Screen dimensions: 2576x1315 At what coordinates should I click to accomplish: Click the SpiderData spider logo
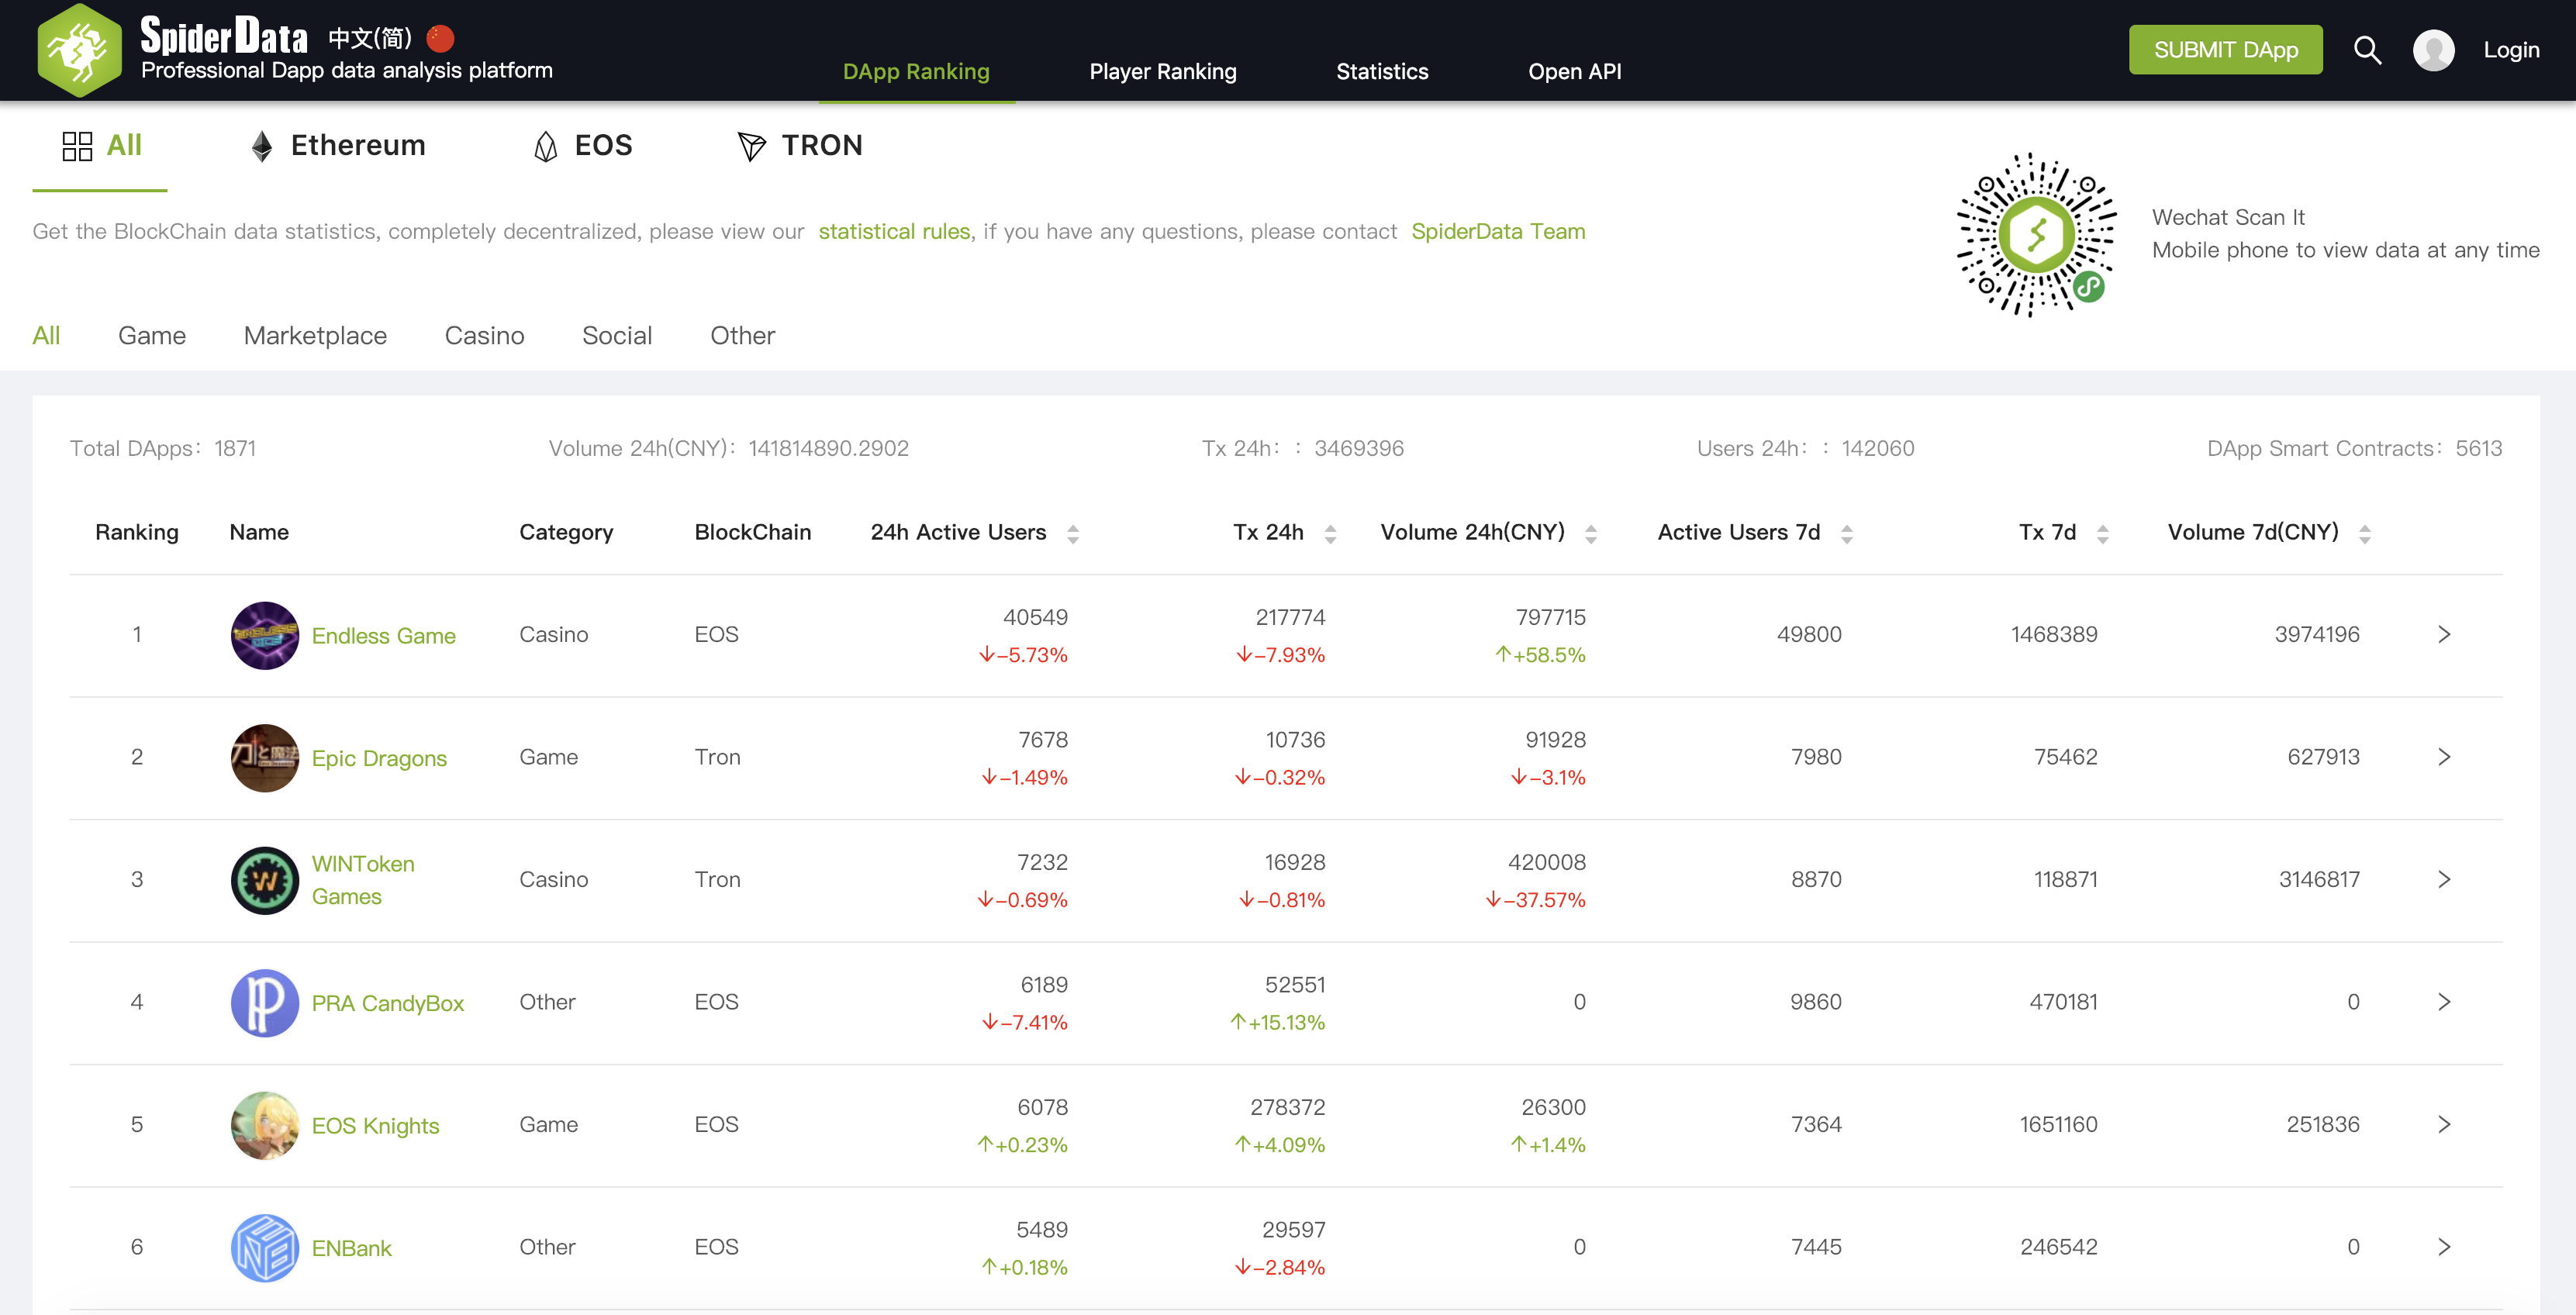(x=79, y=50)
